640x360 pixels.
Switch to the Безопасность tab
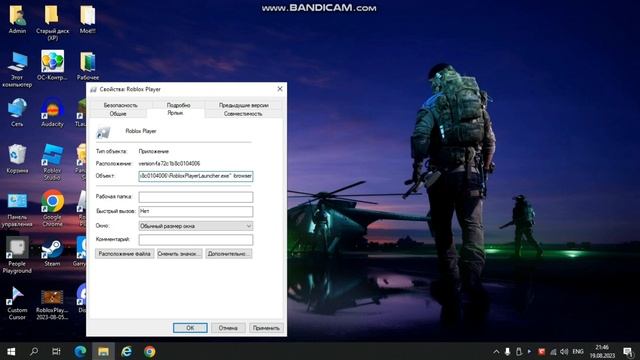pos(120,105)
